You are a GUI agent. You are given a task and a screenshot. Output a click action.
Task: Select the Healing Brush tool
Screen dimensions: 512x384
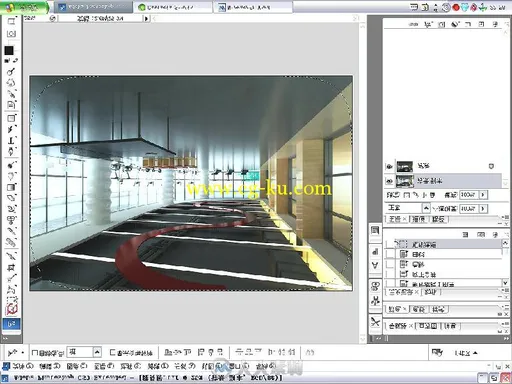pos(11,242)
